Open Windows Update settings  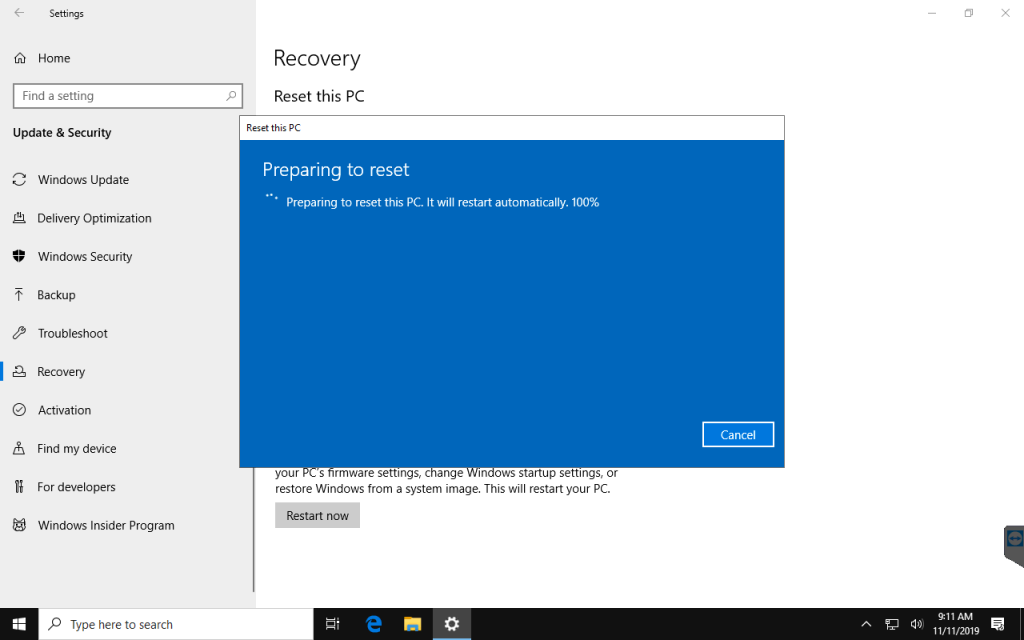(83, 180)
